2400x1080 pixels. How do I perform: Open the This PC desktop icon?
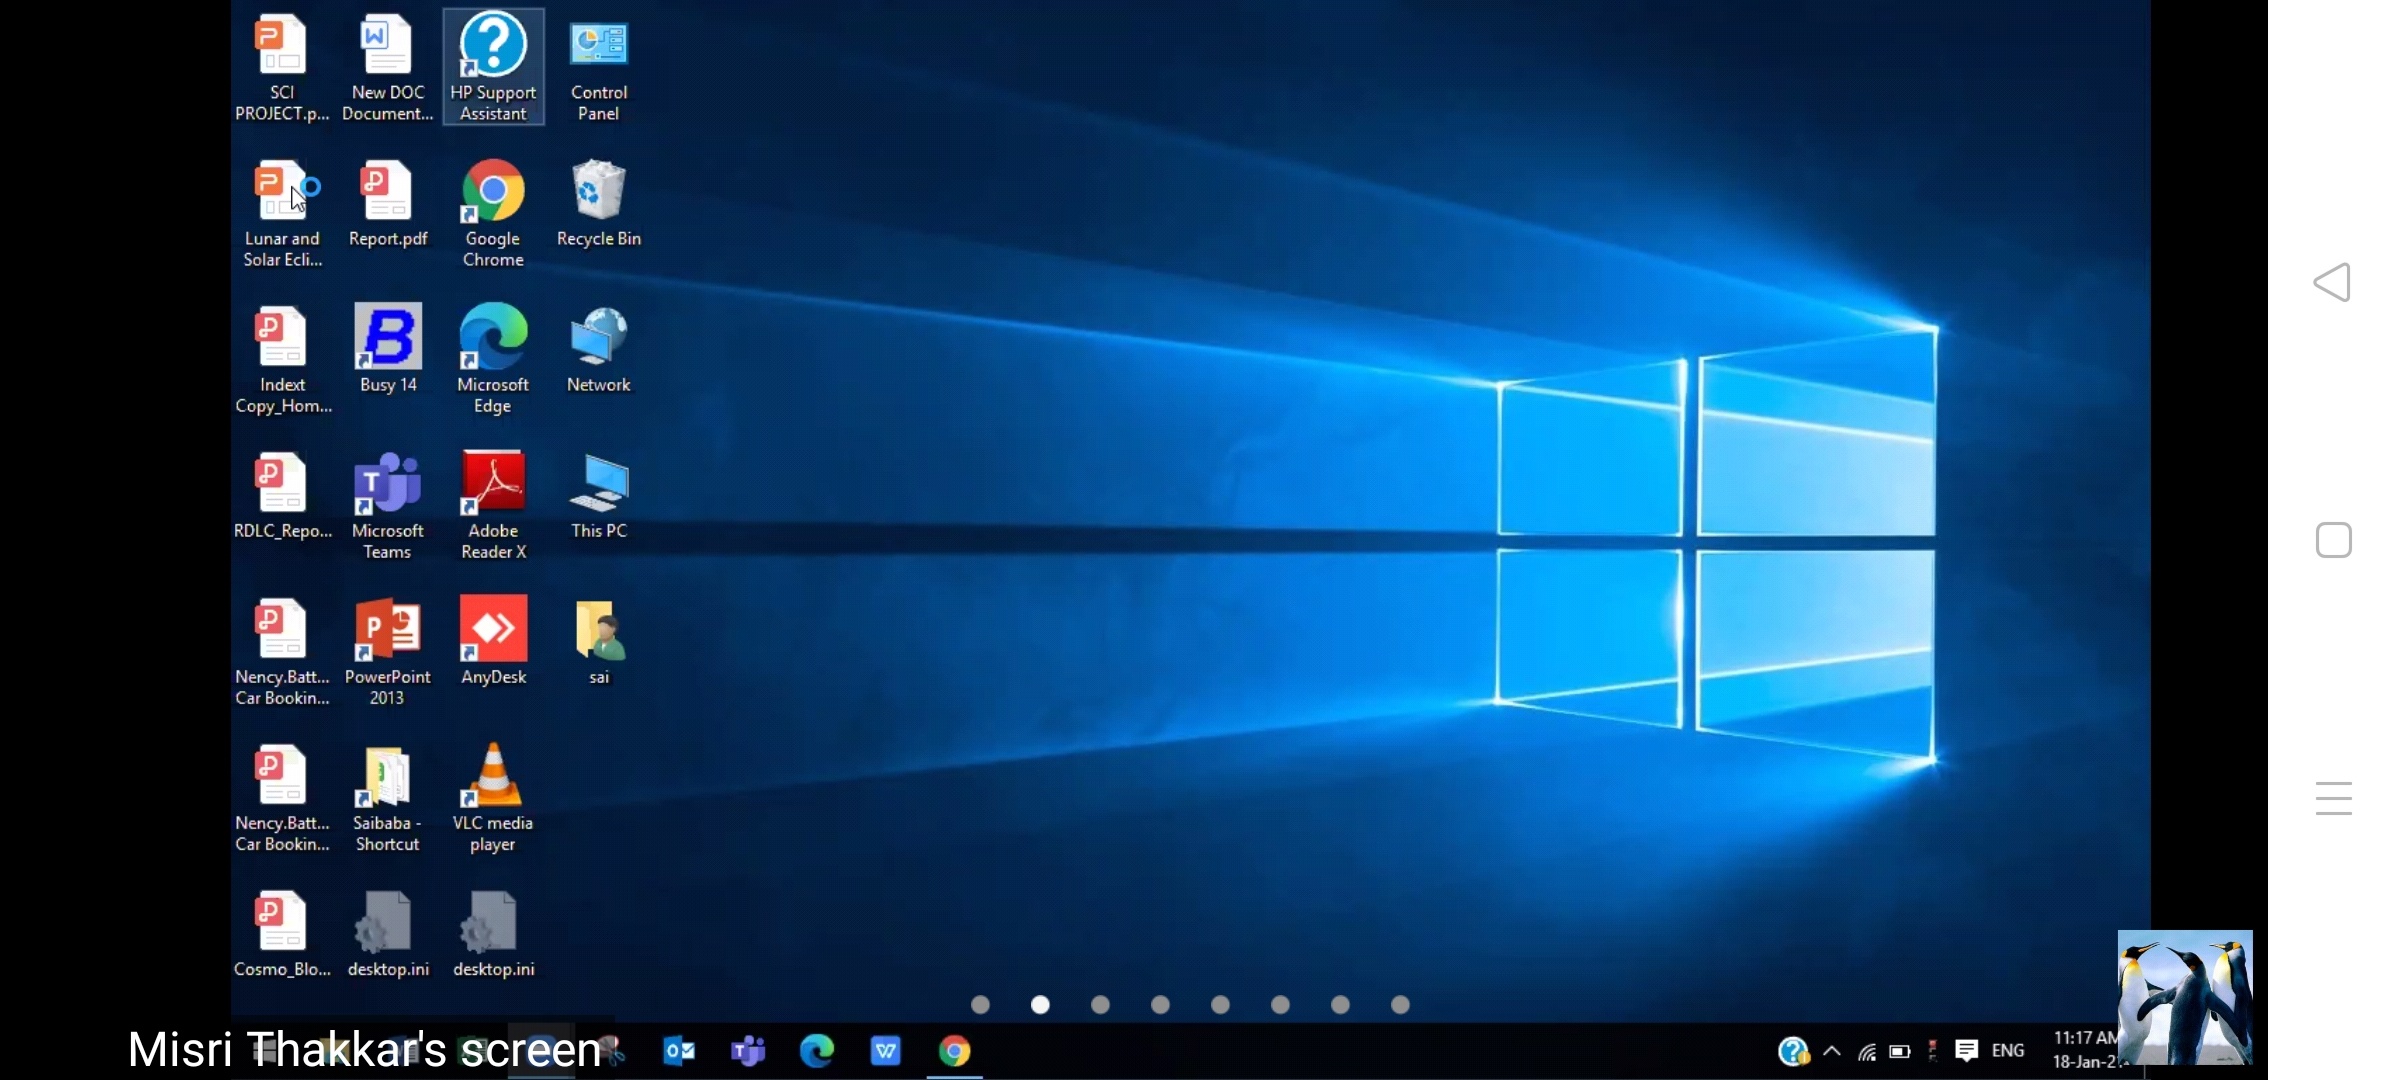pos(599,495)
